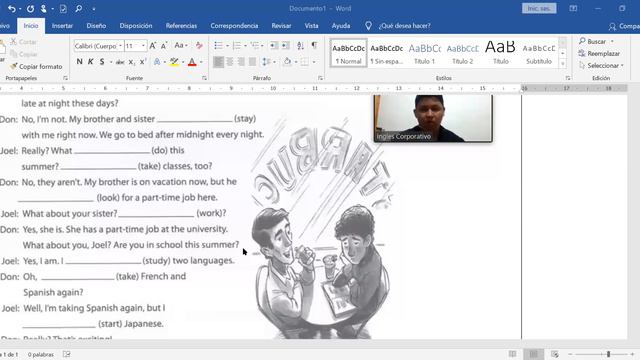Viewport: 640px width, 360px height.
Task: Open the Referencias tab
Action: [x=181, y=26]
